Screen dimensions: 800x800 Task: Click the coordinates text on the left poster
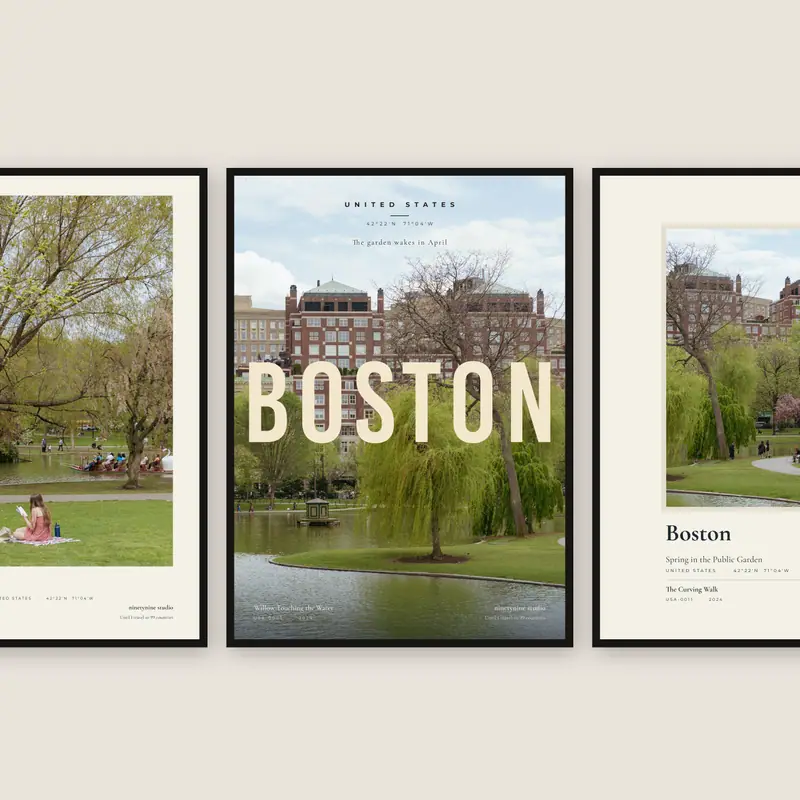click(70, 598)
